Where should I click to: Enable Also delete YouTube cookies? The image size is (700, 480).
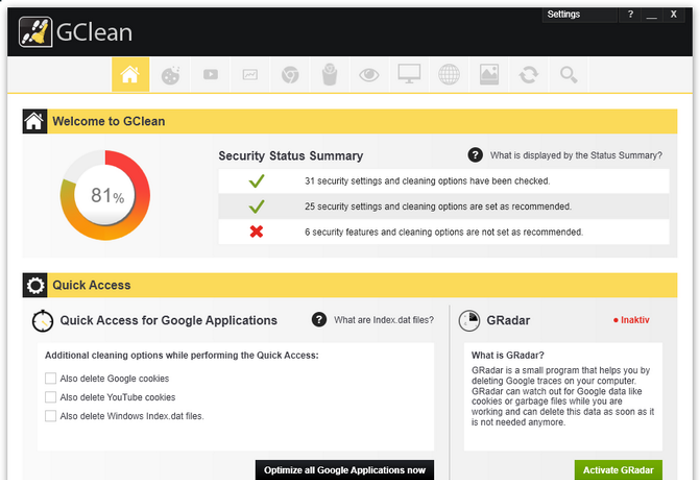tap(50, 397)
